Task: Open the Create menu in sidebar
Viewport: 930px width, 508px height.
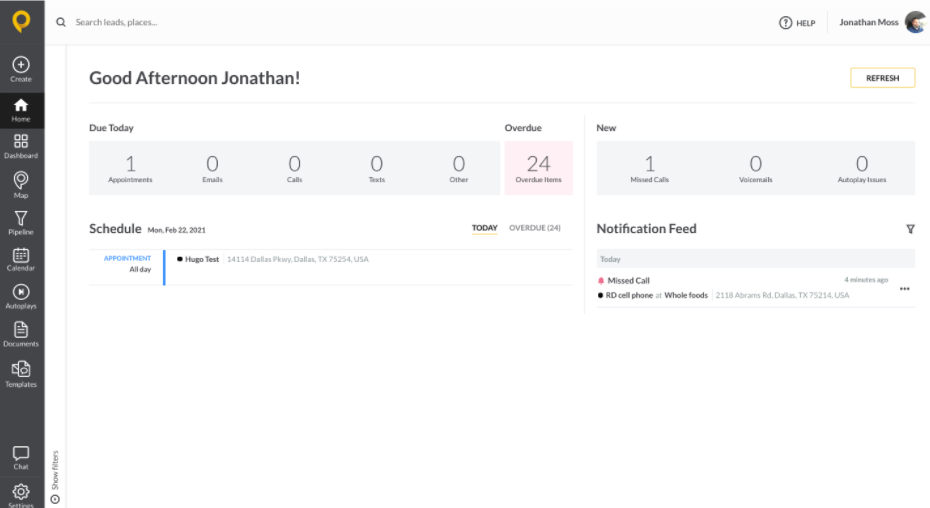Action: [x=21, y=69]
